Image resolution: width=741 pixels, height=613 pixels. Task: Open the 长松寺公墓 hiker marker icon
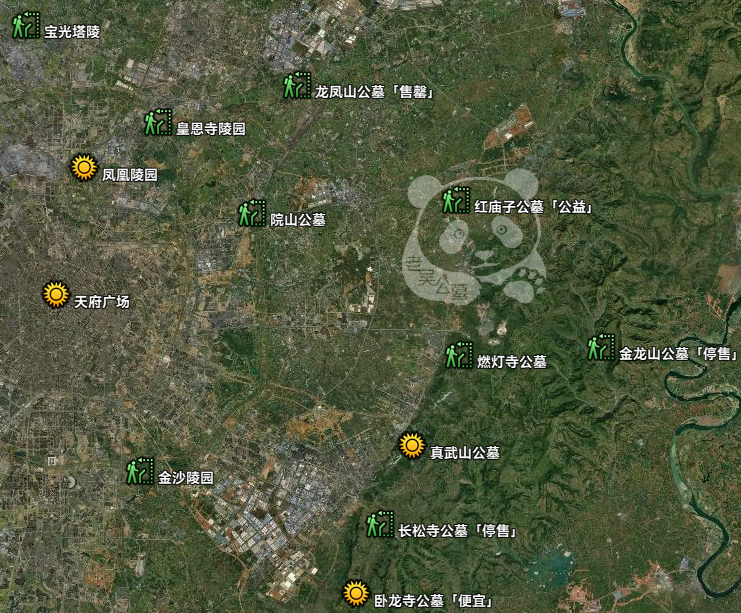tap(379, 524)
